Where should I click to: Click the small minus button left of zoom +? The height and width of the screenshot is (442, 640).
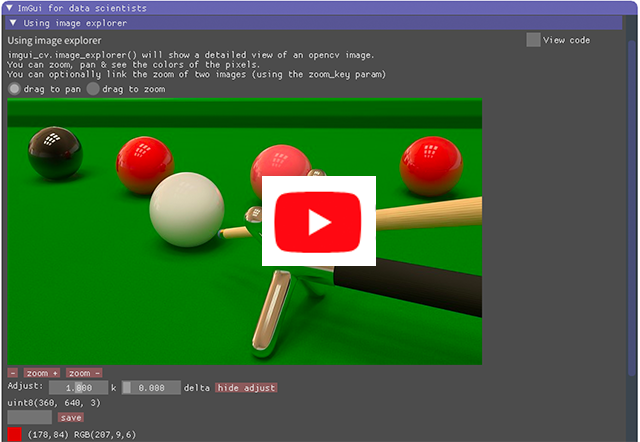[13, 373]
